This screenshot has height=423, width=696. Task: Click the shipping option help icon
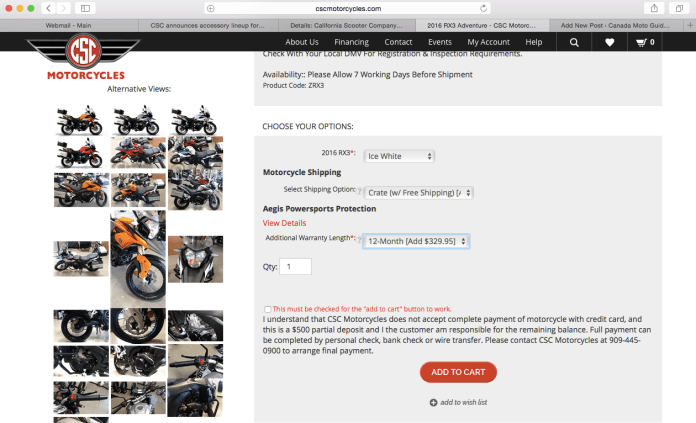click(x=360, y=191)
